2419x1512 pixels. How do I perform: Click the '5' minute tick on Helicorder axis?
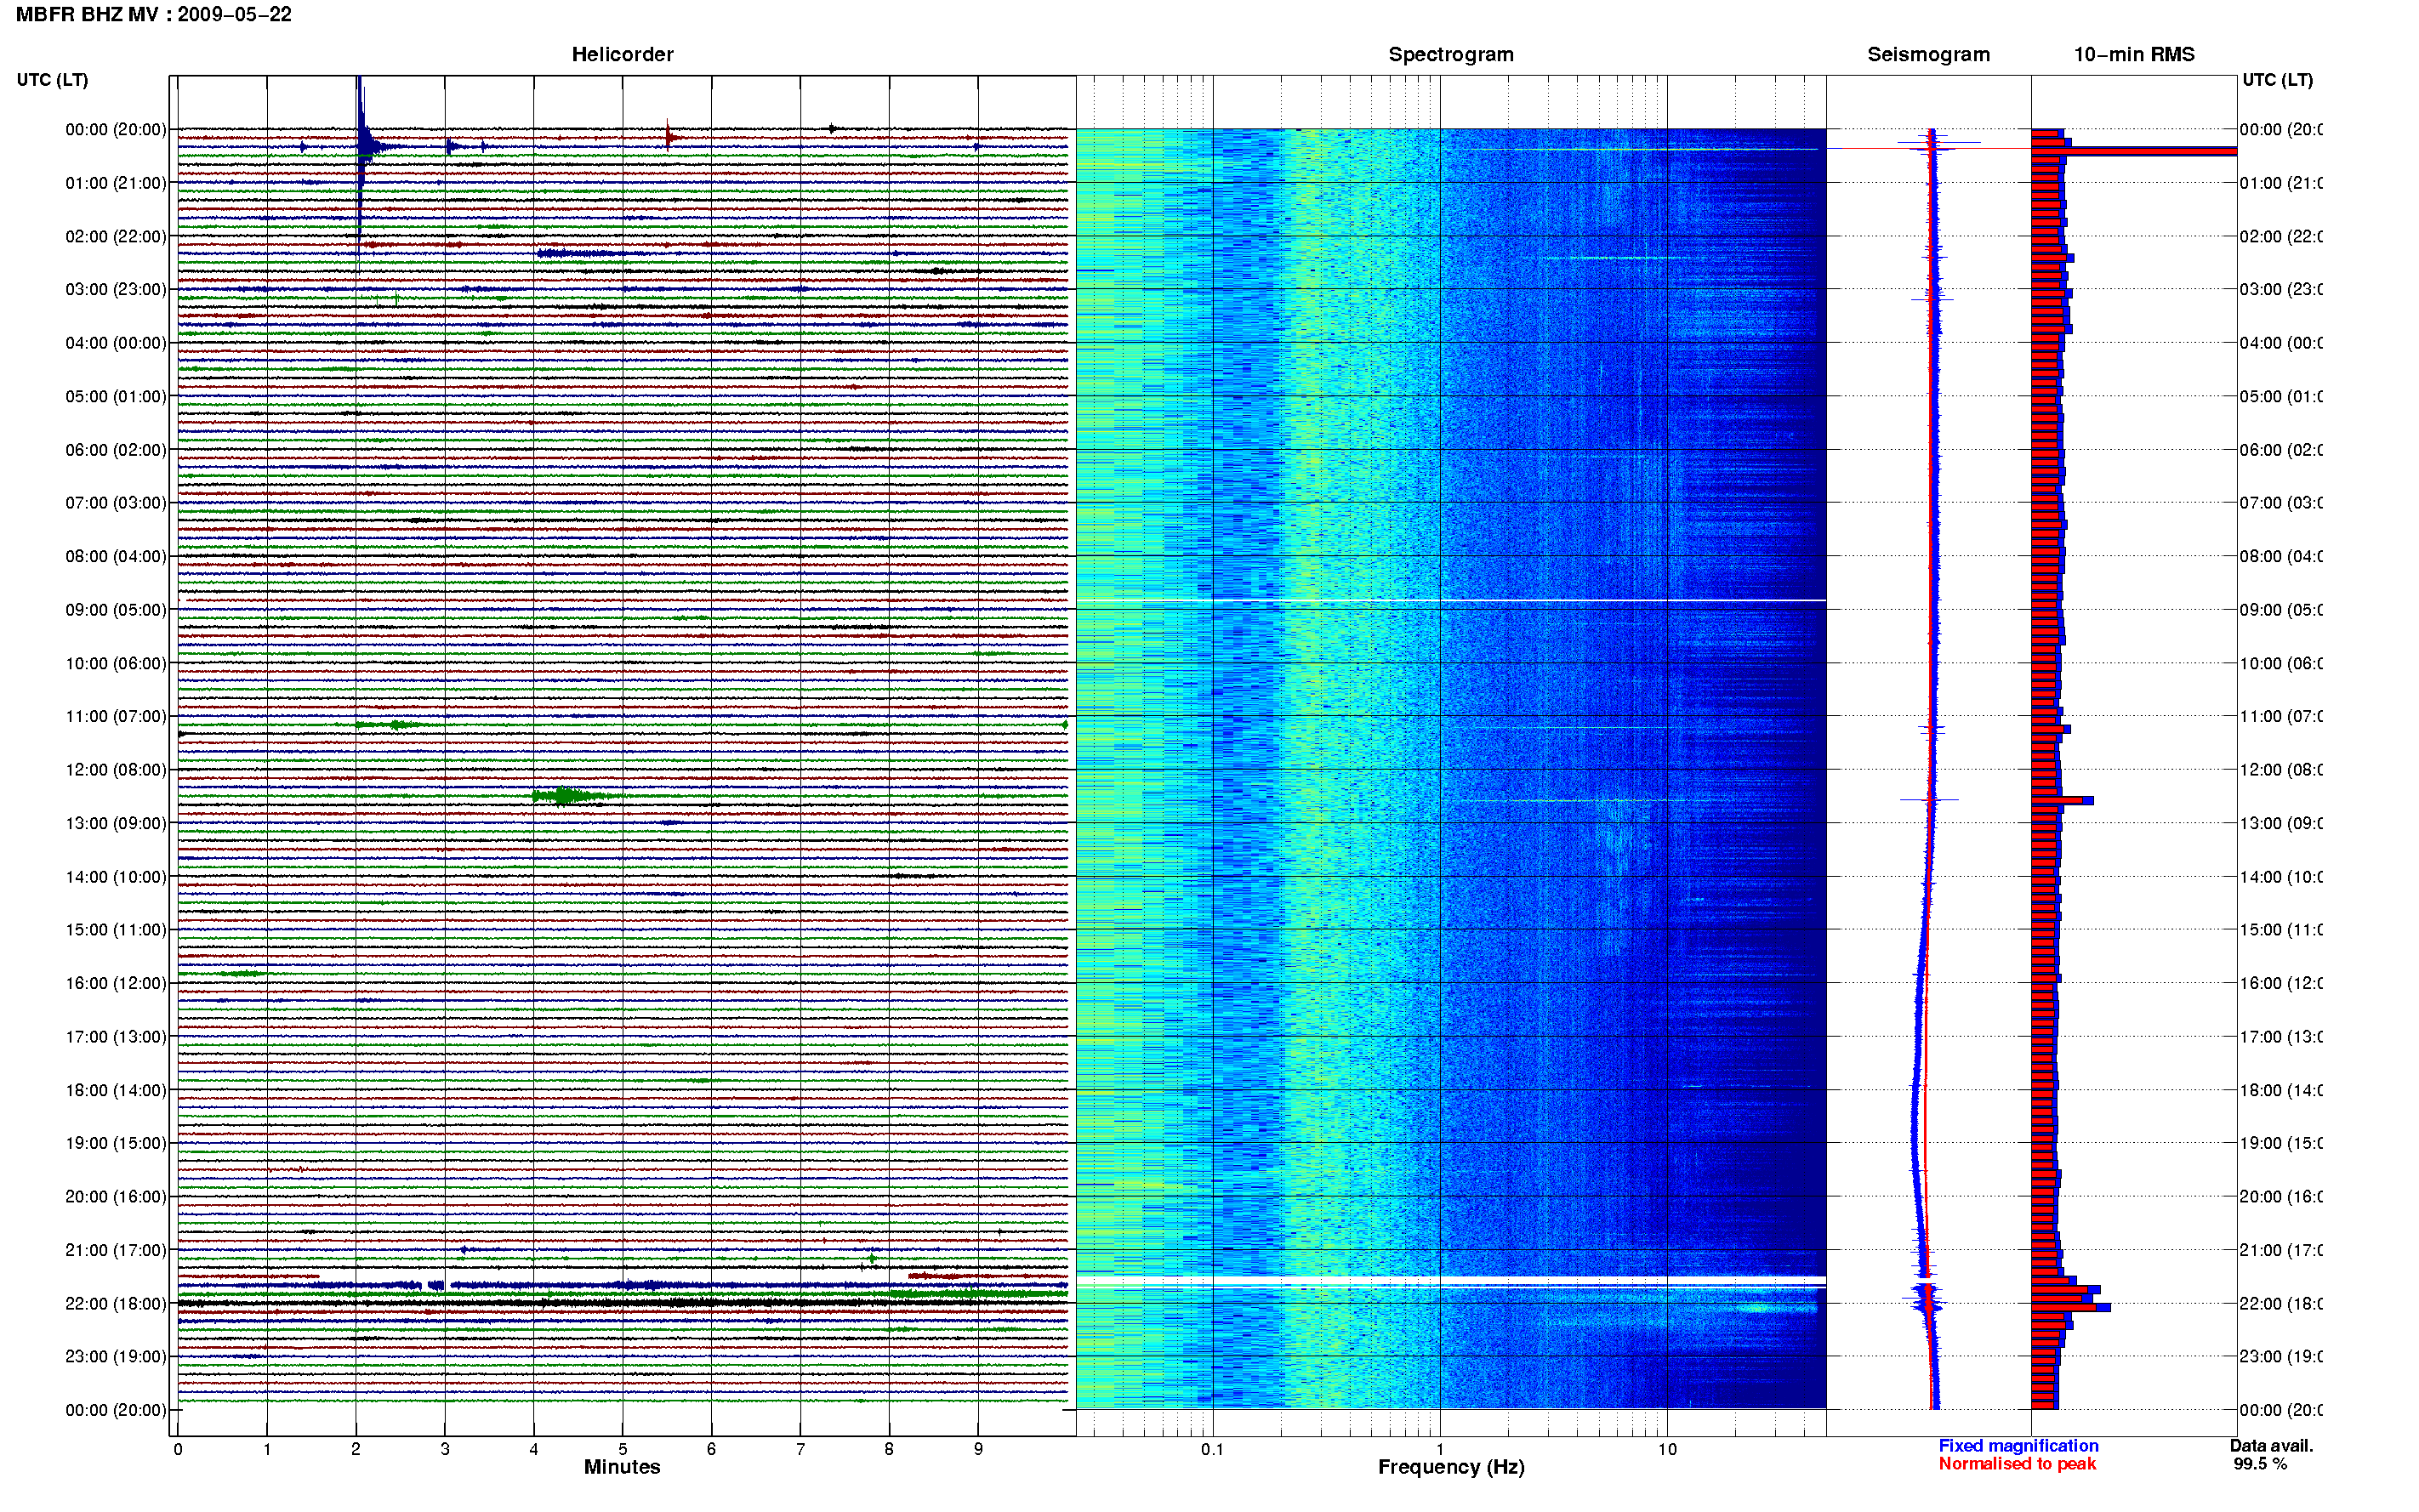coord(622,1449)
